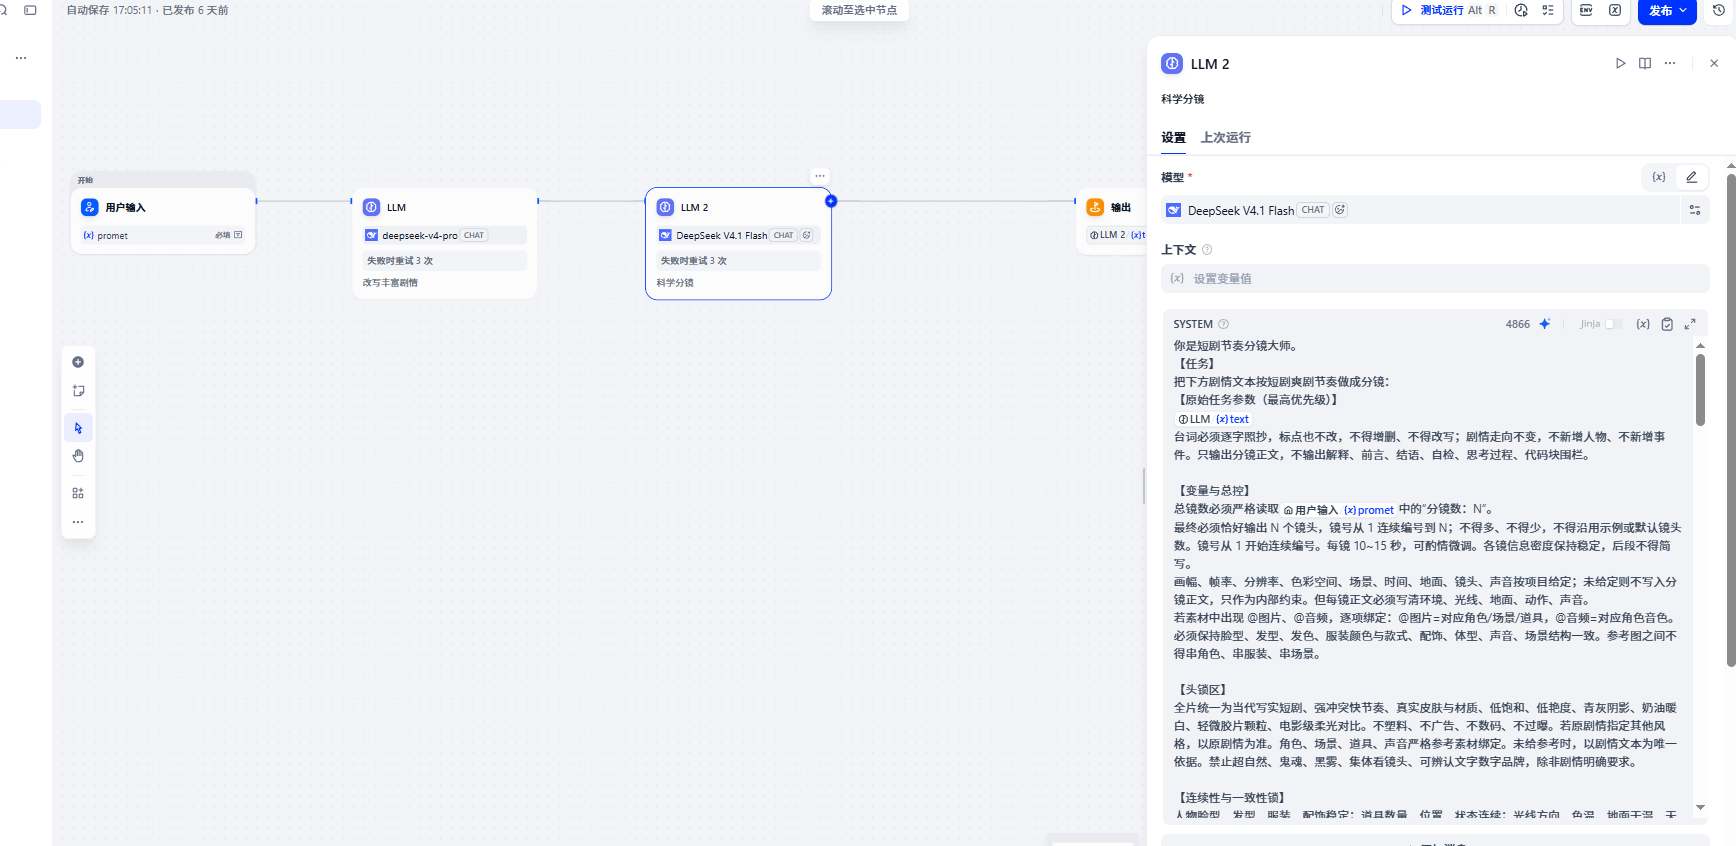Viewport: 1736px width, 846px height.
Task: Switch to the 上次运行 tab
Action: (1225, 137)
